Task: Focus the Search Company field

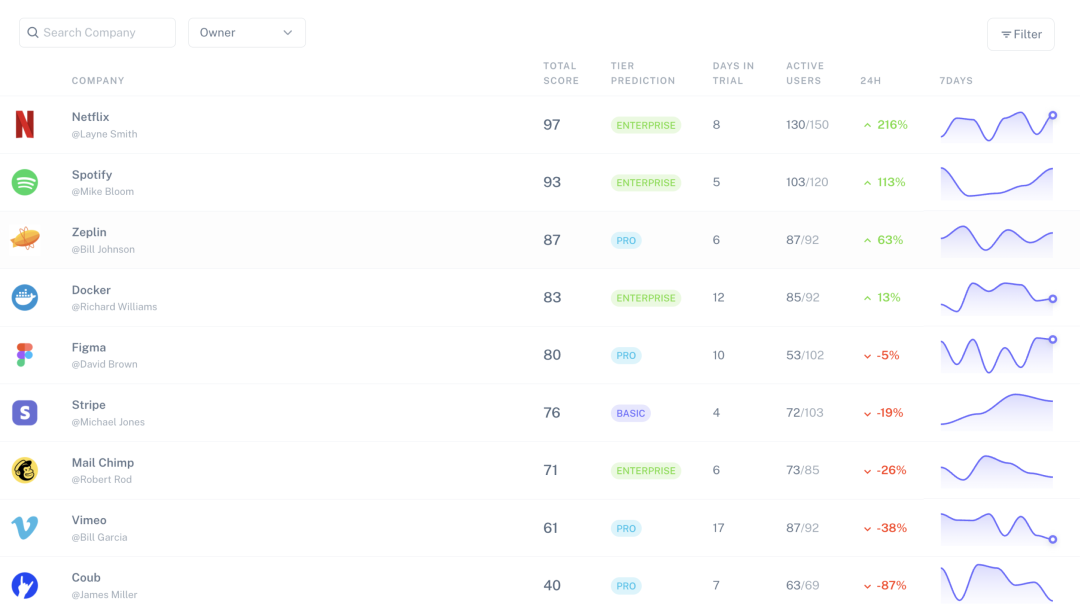Action: coord(97,32)
